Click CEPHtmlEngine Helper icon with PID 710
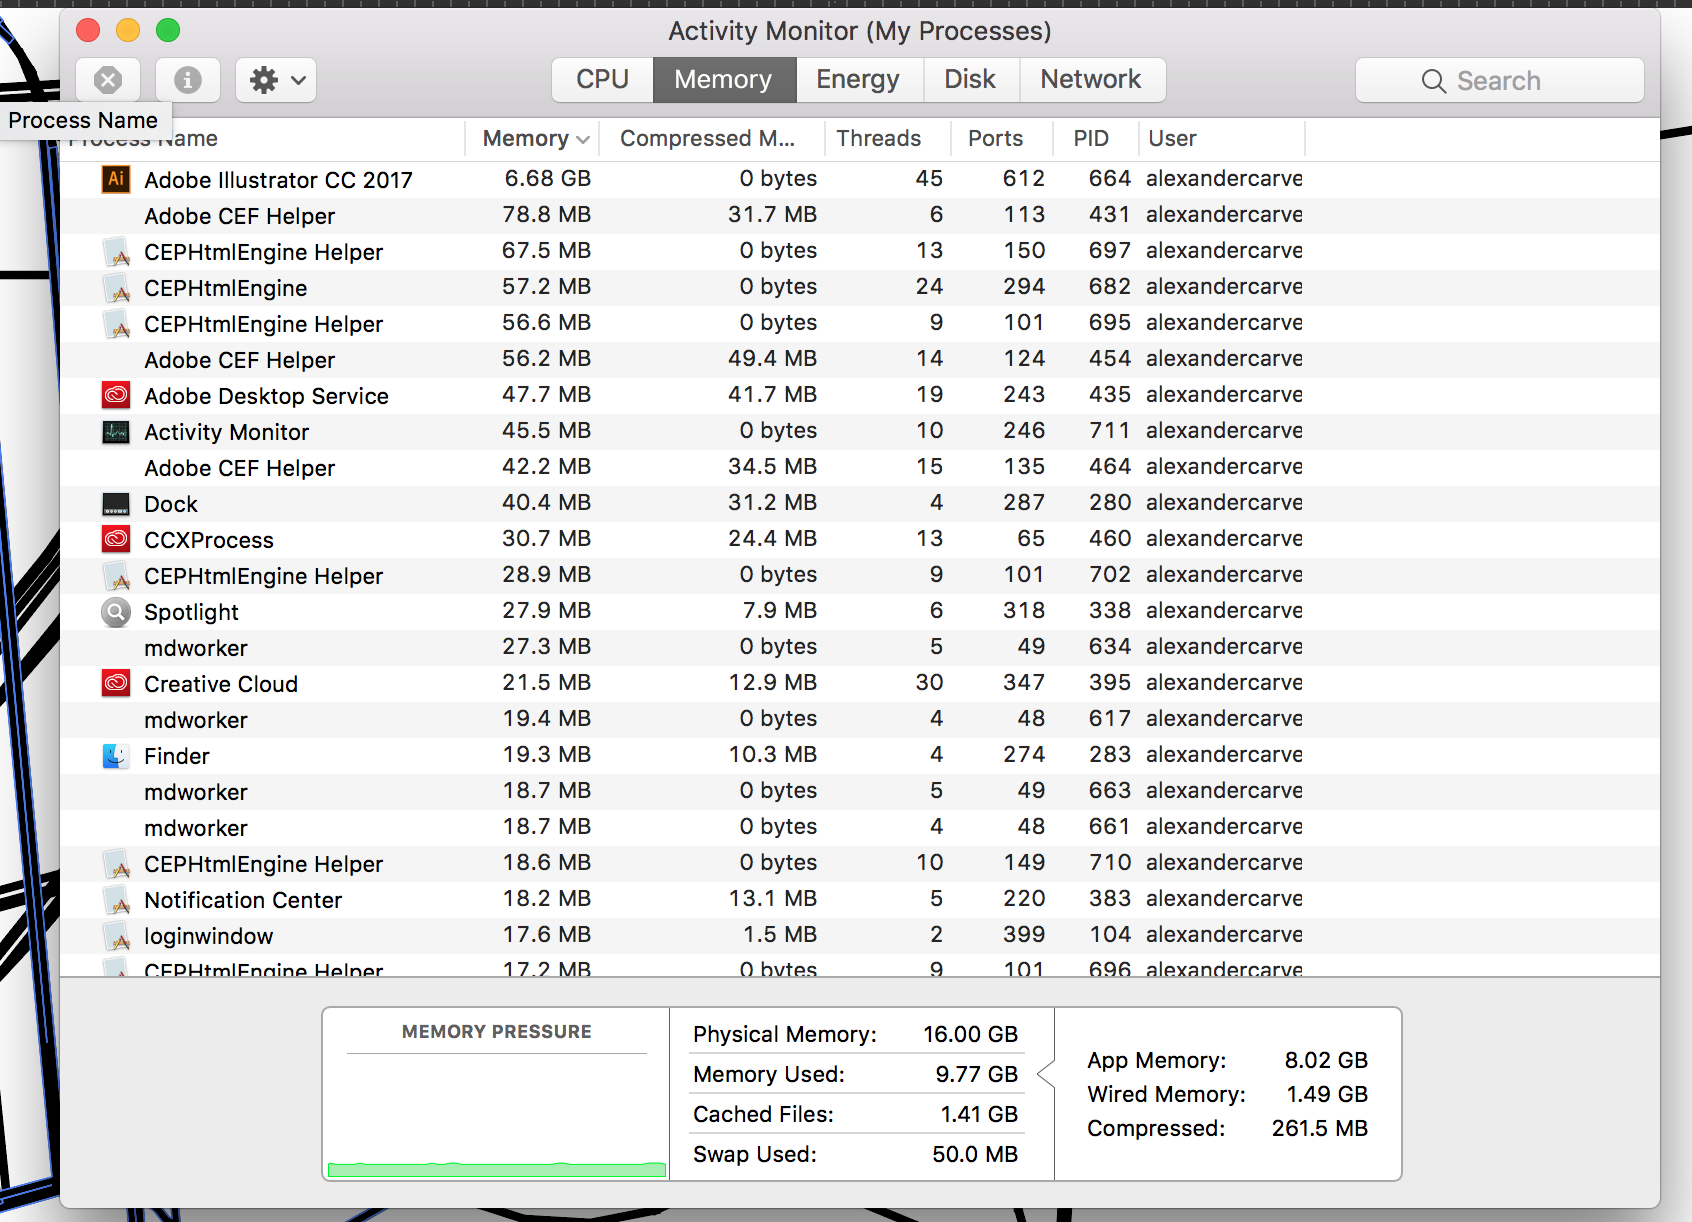Screen dimensions: 1692x1222 tap(116, 863)
